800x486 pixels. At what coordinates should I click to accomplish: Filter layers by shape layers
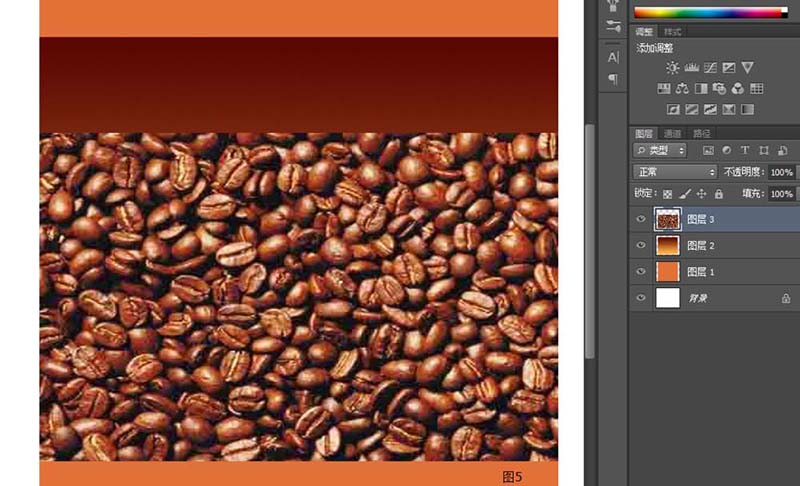tap(764, 150)
